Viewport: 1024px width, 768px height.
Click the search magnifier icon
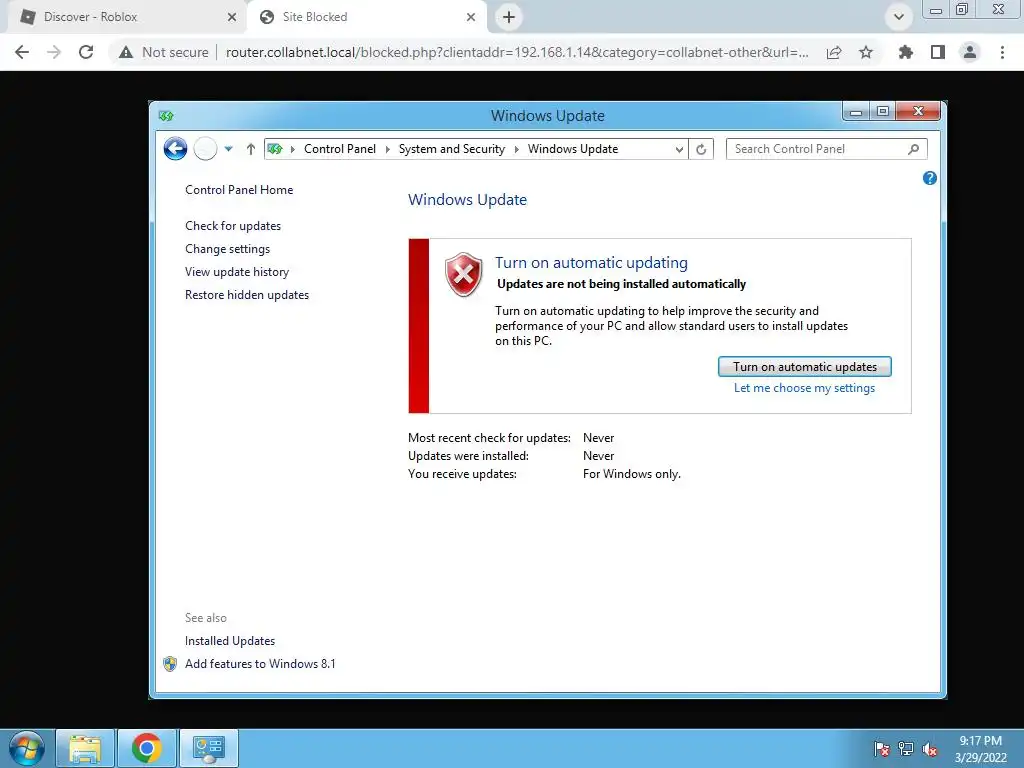click(x=914, y=149)
